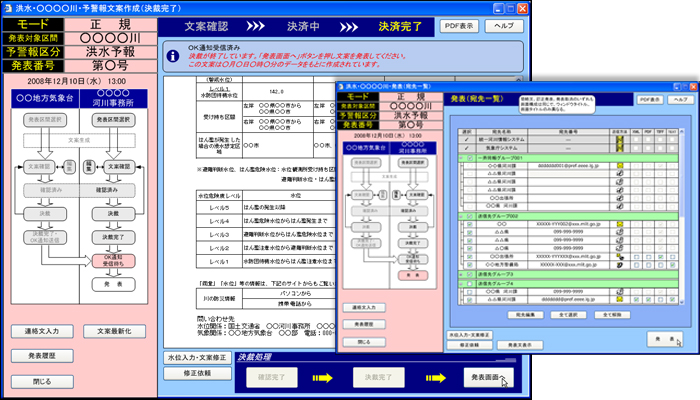
Task: Open PDF表示 in 発表(宛先一覧) window
Action: tap(650, 100)
